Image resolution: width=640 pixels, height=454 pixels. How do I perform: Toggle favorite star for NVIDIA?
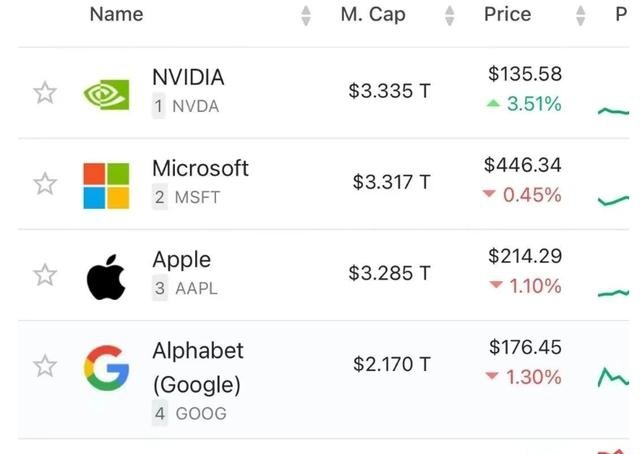[44, 93]
